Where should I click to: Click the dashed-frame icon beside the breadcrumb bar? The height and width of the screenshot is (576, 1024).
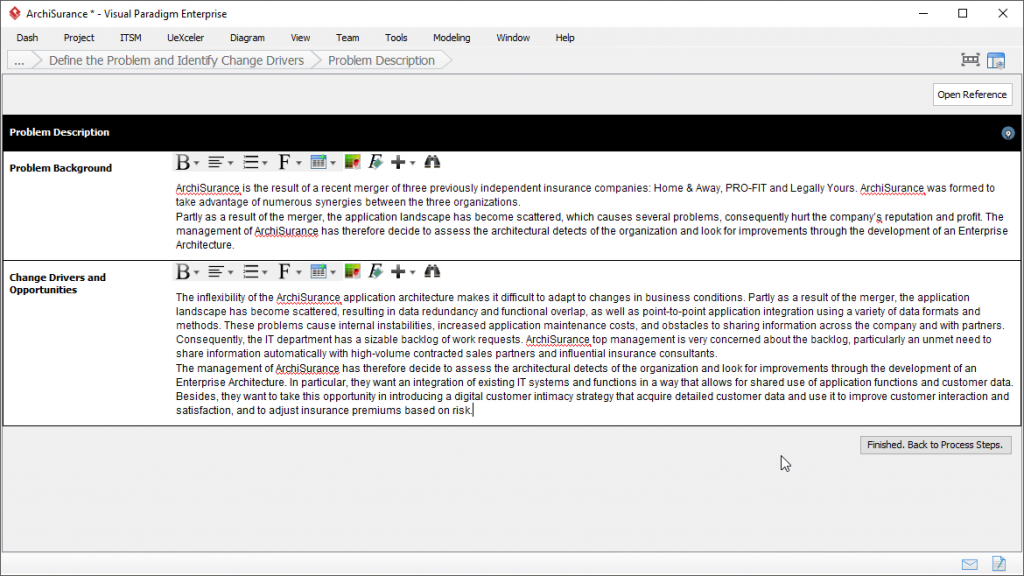(x=970, y=60)
